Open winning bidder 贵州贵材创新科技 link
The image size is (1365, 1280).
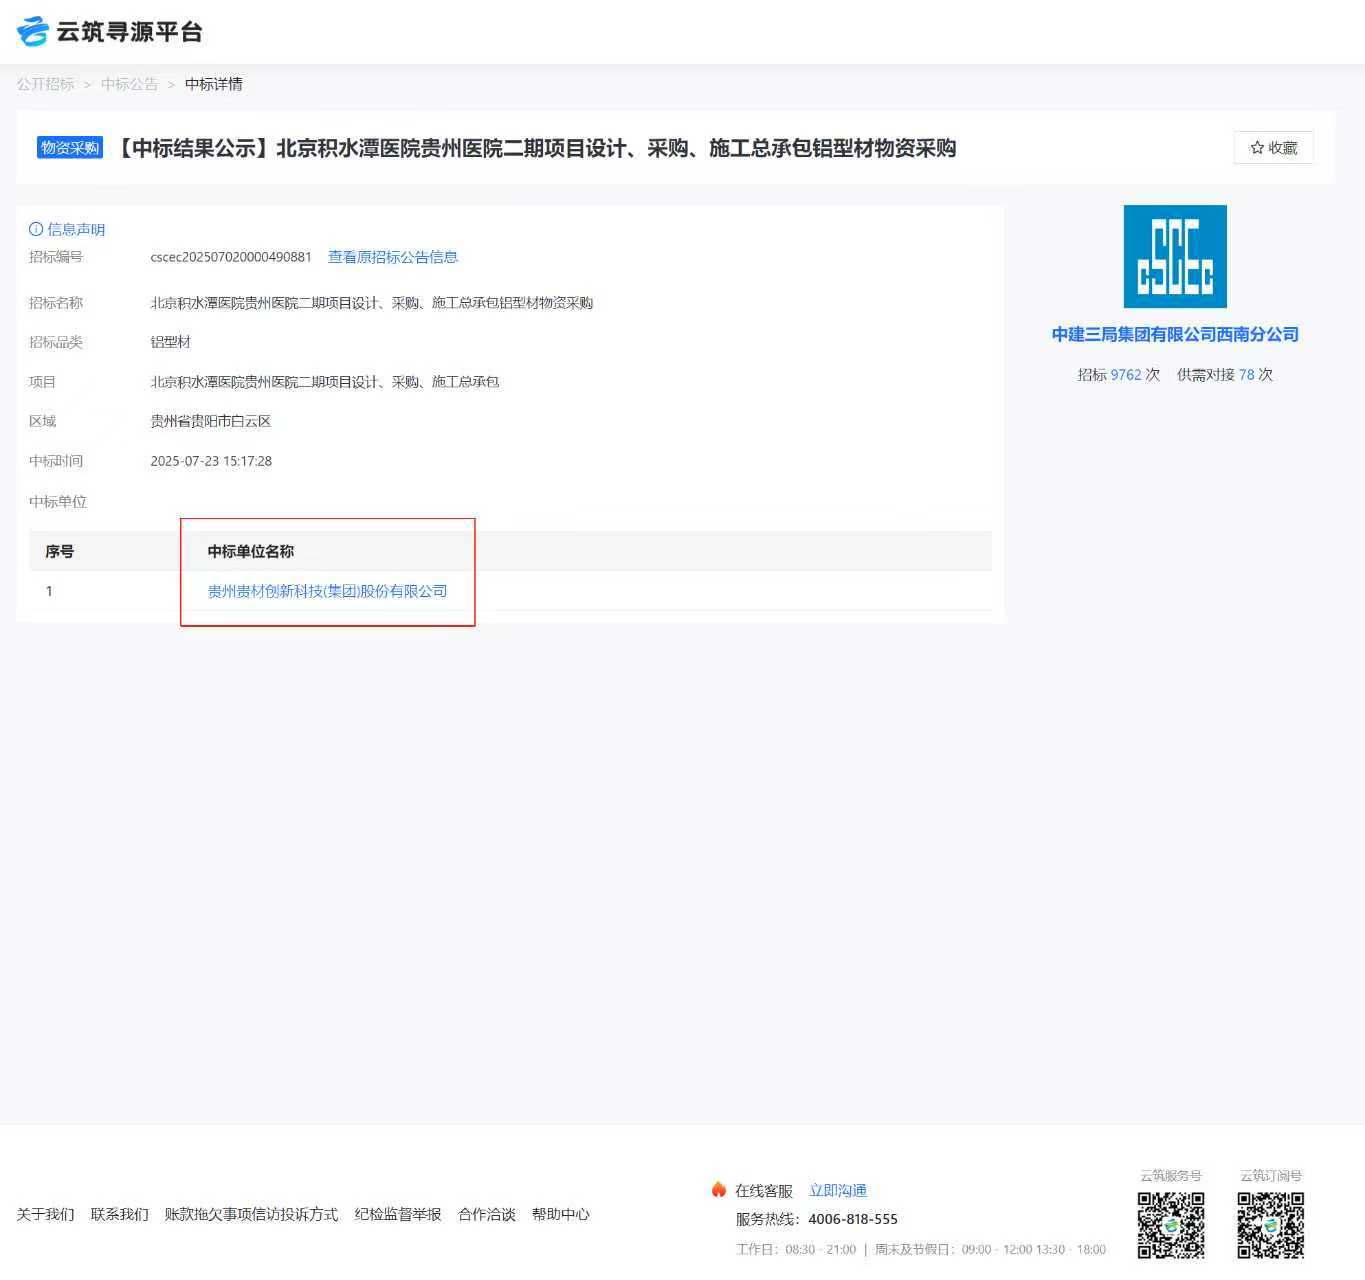tap(327, 591)
